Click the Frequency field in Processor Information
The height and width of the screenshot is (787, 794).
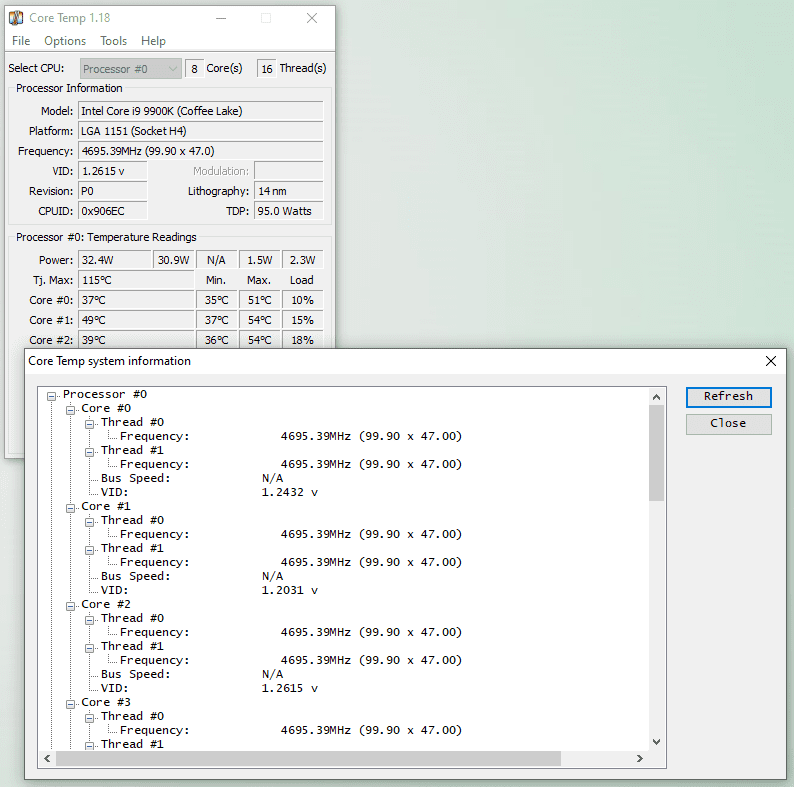click(201, 151)
